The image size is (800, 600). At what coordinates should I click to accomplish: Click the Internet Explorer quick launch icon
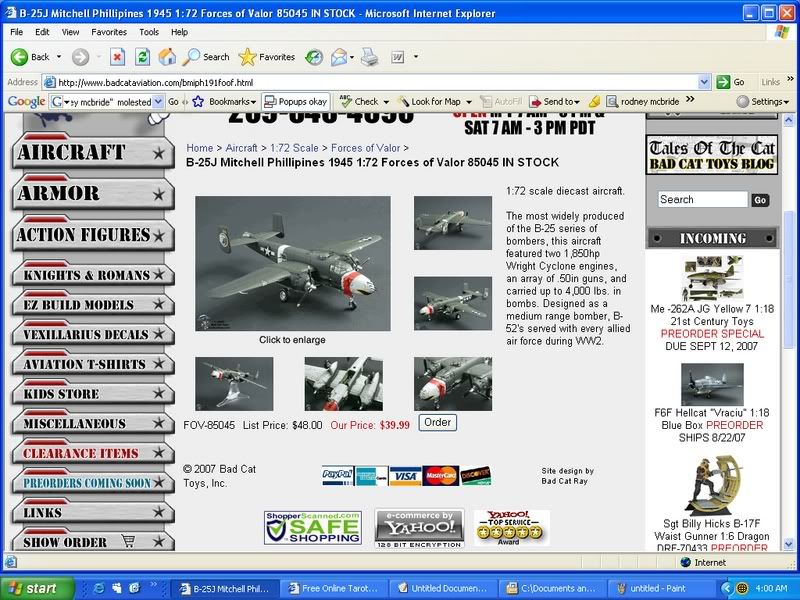99,588
